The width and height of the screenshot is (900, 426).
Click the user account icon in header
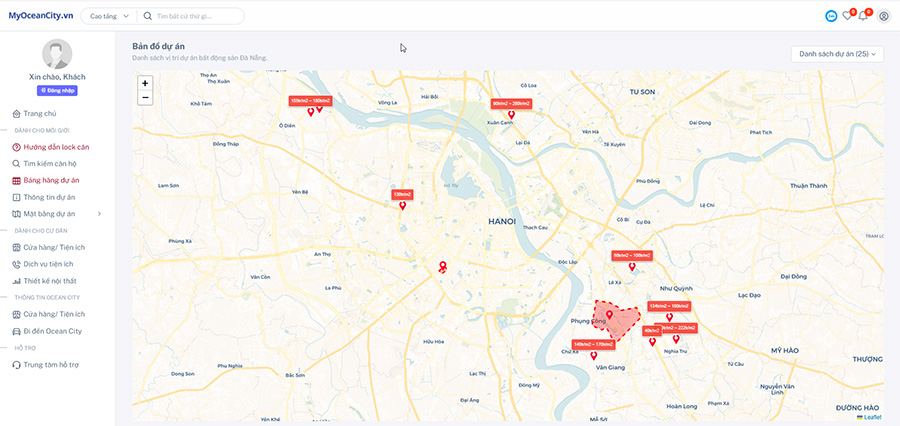click(x=883, y=16)
